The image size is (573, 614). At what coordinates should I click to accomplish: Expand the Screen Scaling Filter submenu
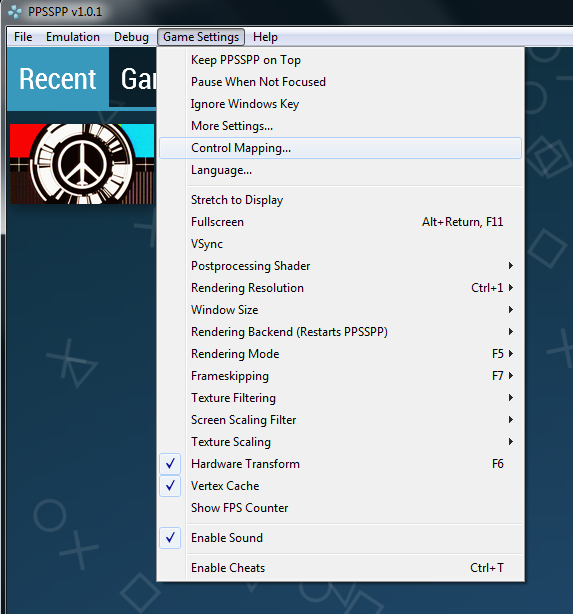340,420
